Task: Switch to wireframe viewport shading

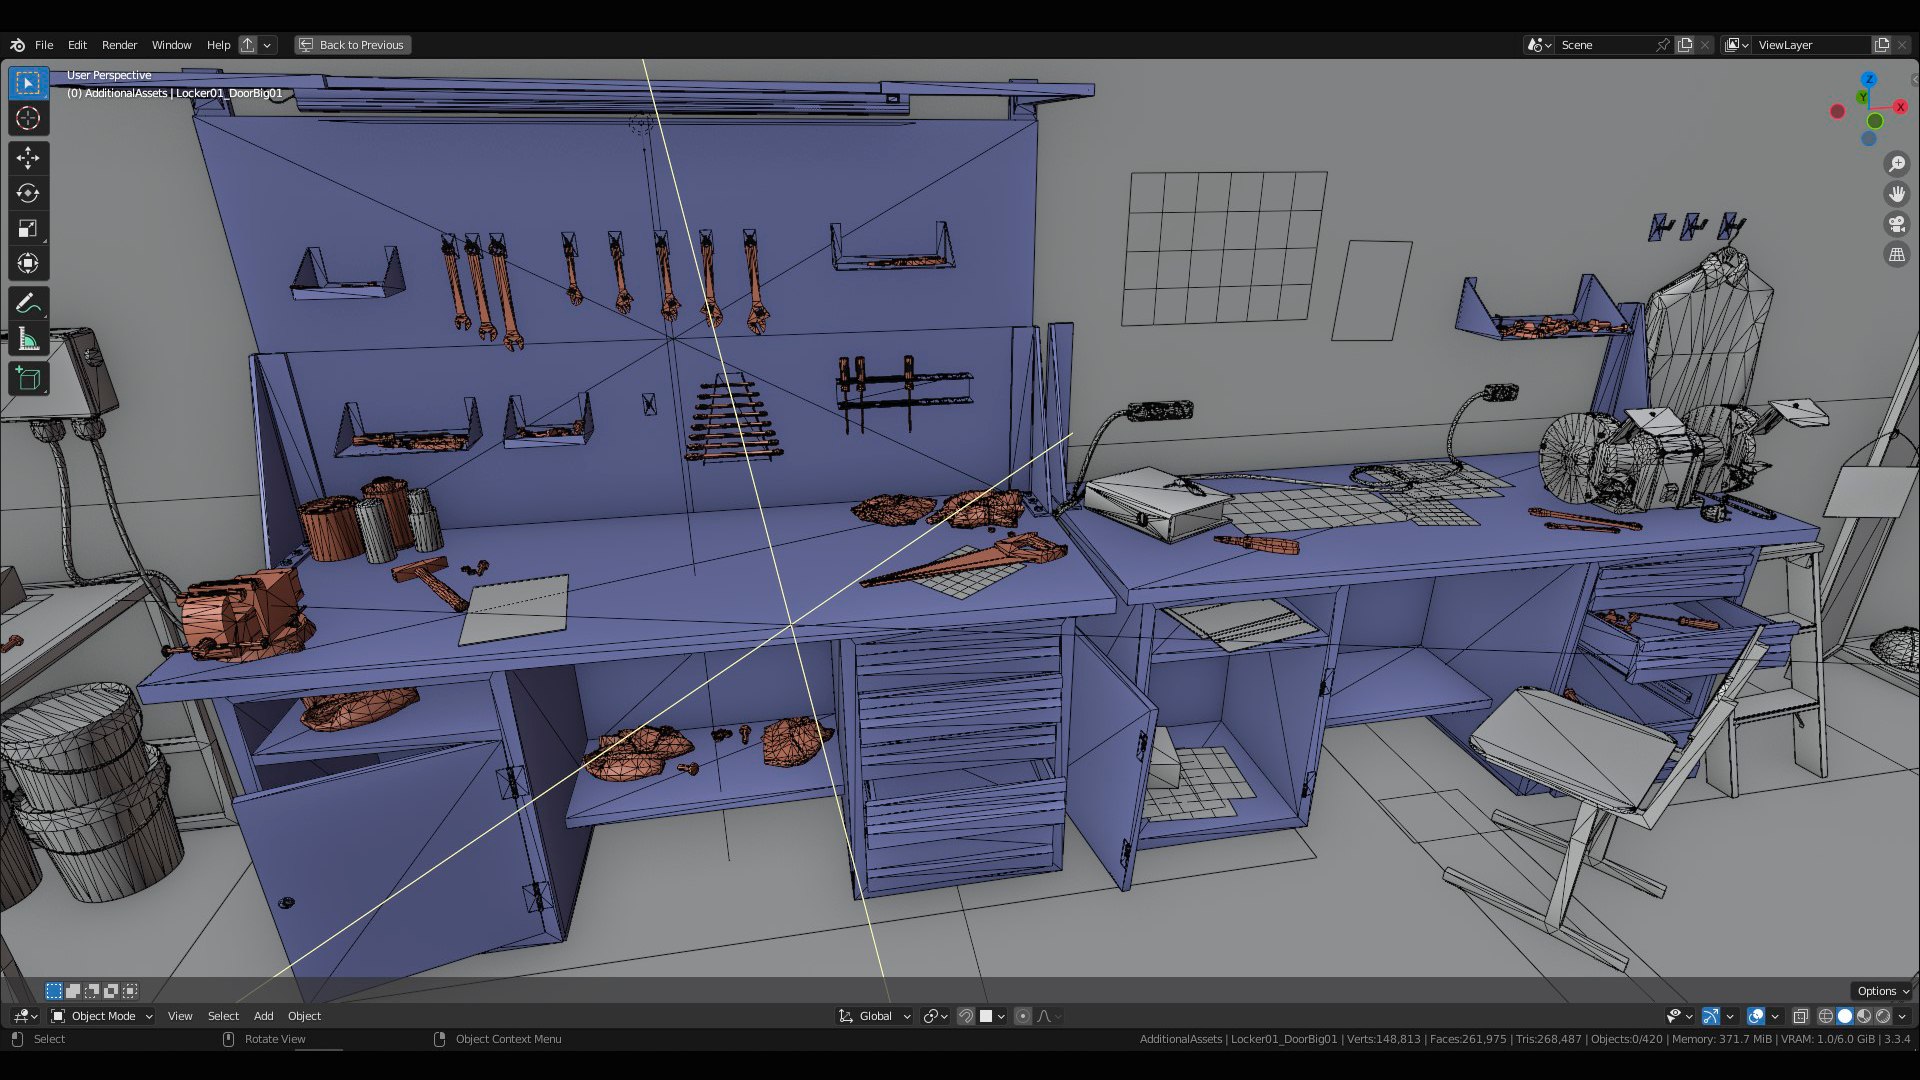Action: tap(1826, 1016)
